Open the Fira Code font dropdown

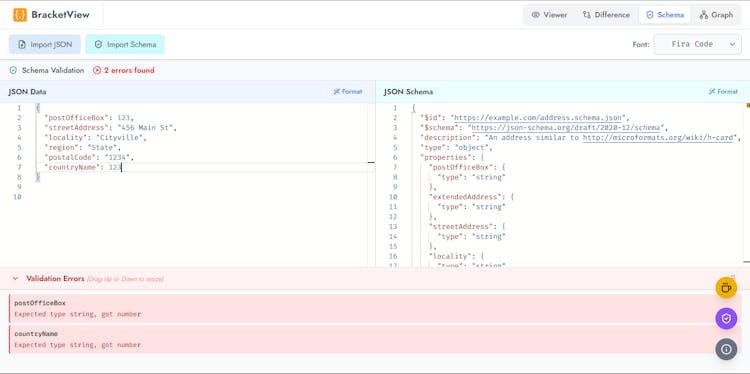coord(697,44)
